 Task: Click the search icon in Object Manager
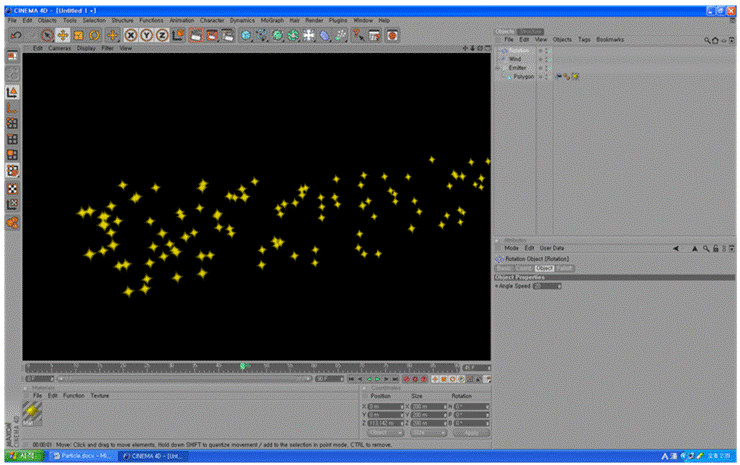click(707, 41)
